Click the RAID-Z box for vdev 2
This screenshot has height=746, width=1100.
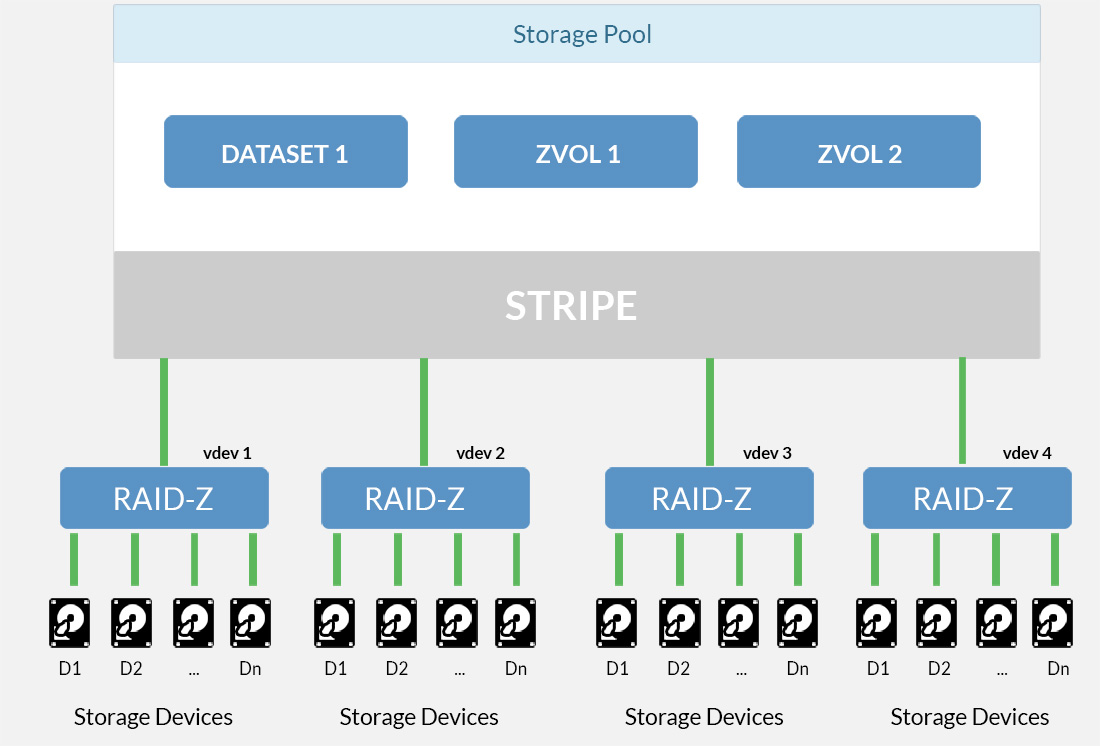pos(425,498)
